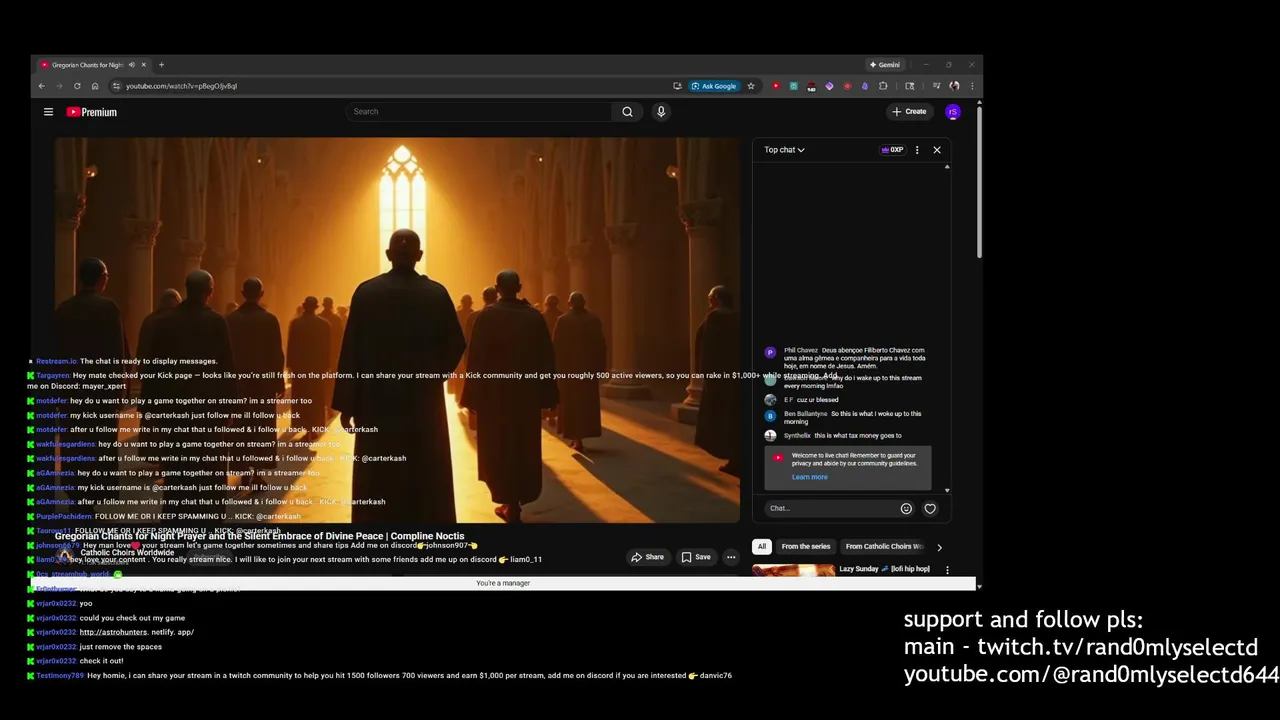
Task: Save the video to a playlist
Action: pyautogui.click(x=696, y=557)
